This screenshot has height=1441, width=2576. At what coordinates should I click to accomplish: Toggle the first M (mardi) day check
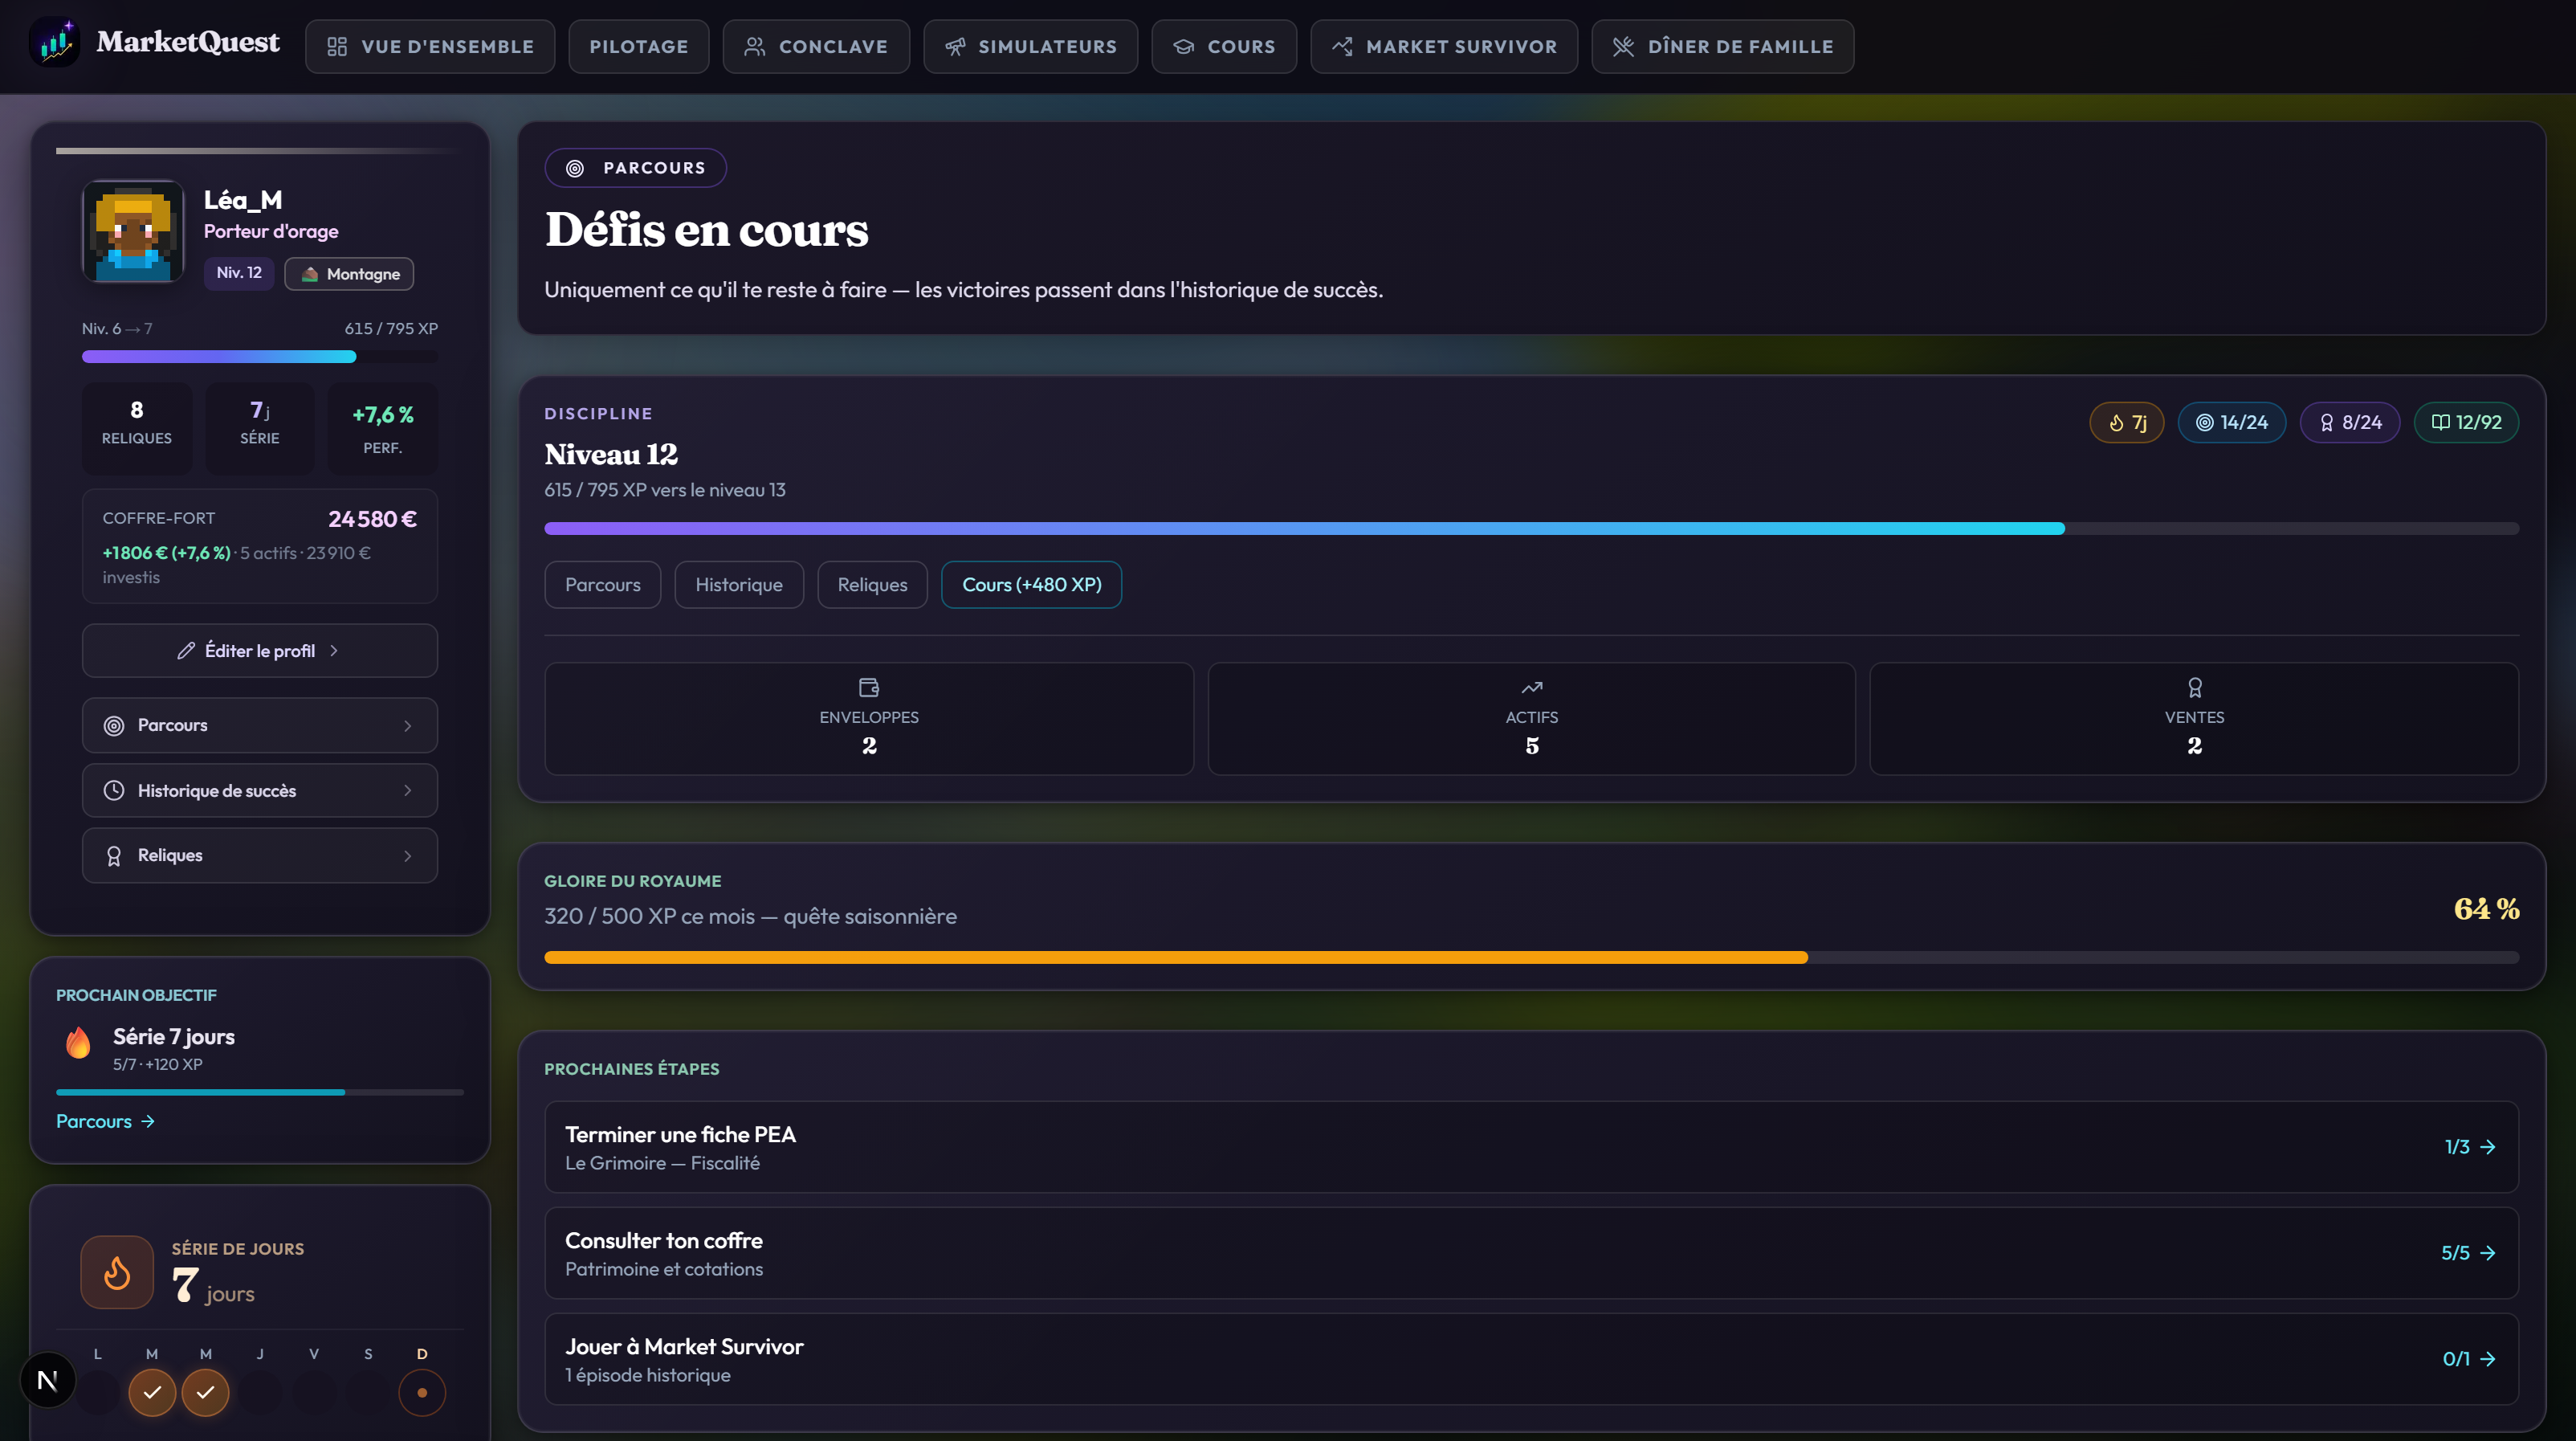[152, 1393]
